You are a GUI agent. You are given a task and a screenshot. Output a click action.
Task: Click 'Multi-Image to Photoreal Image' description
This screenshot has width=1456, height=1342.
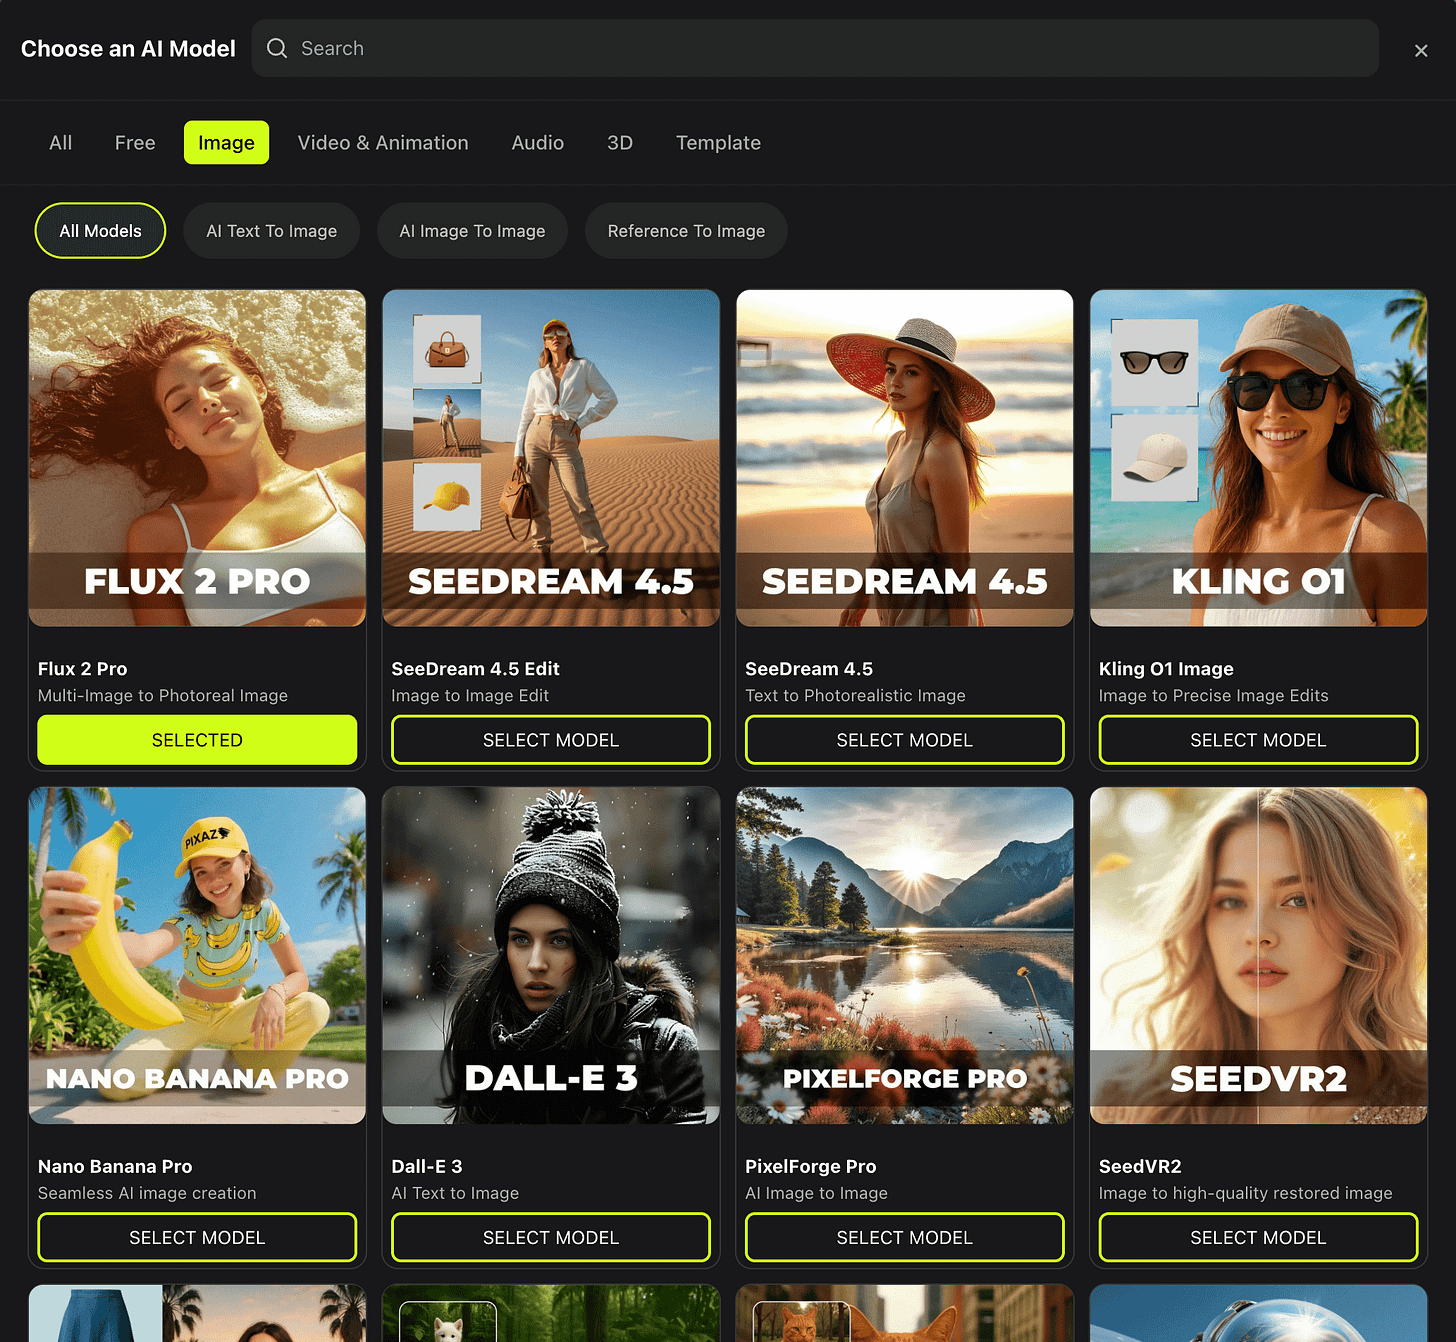pos(163,695)
